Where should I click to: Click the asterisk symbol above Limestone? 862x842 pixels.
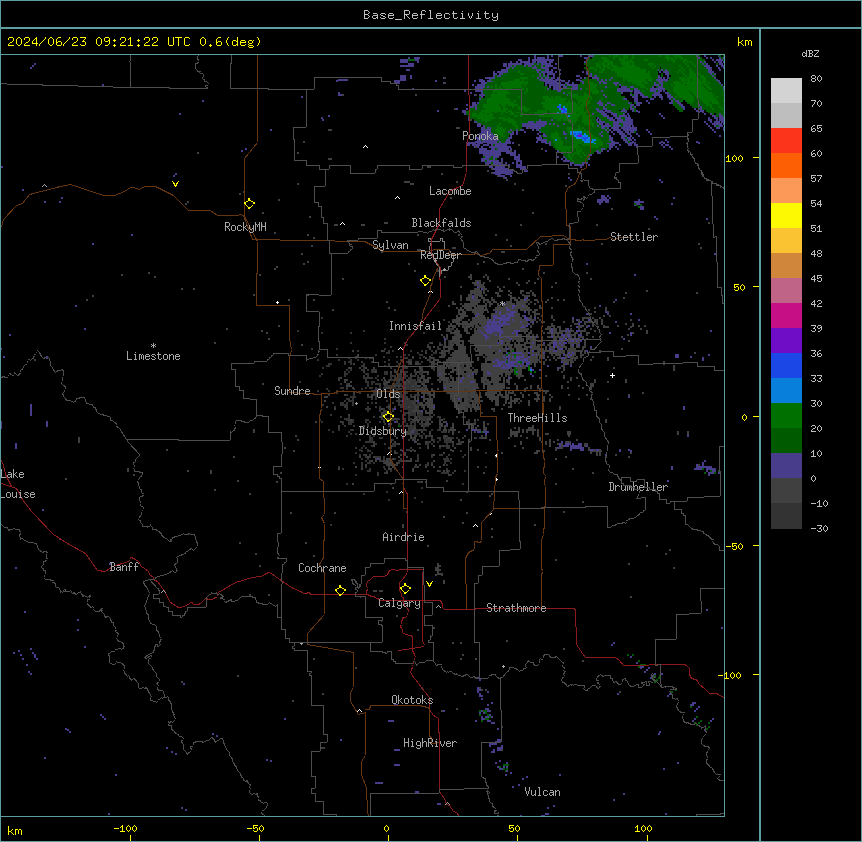(153, 346)
